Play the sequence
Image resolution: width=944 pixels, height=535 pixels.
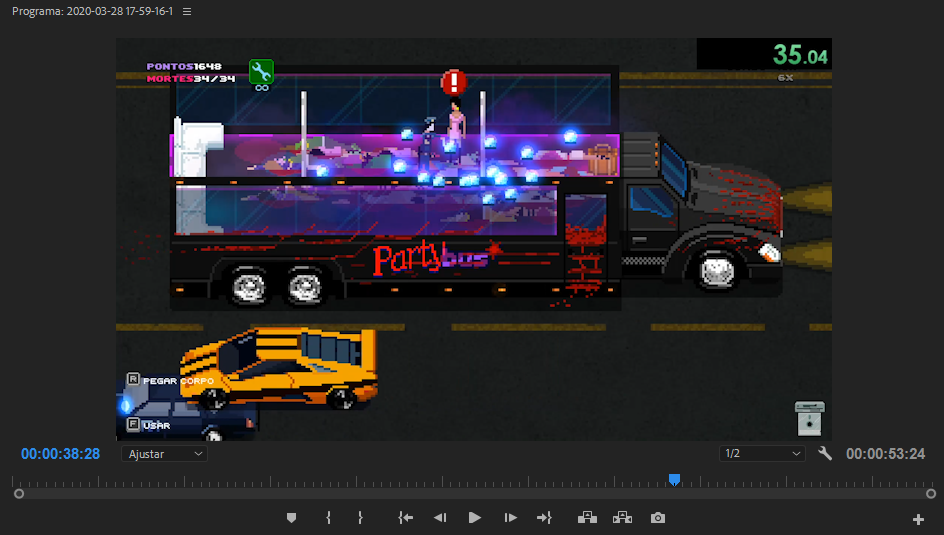pos(474,518)
